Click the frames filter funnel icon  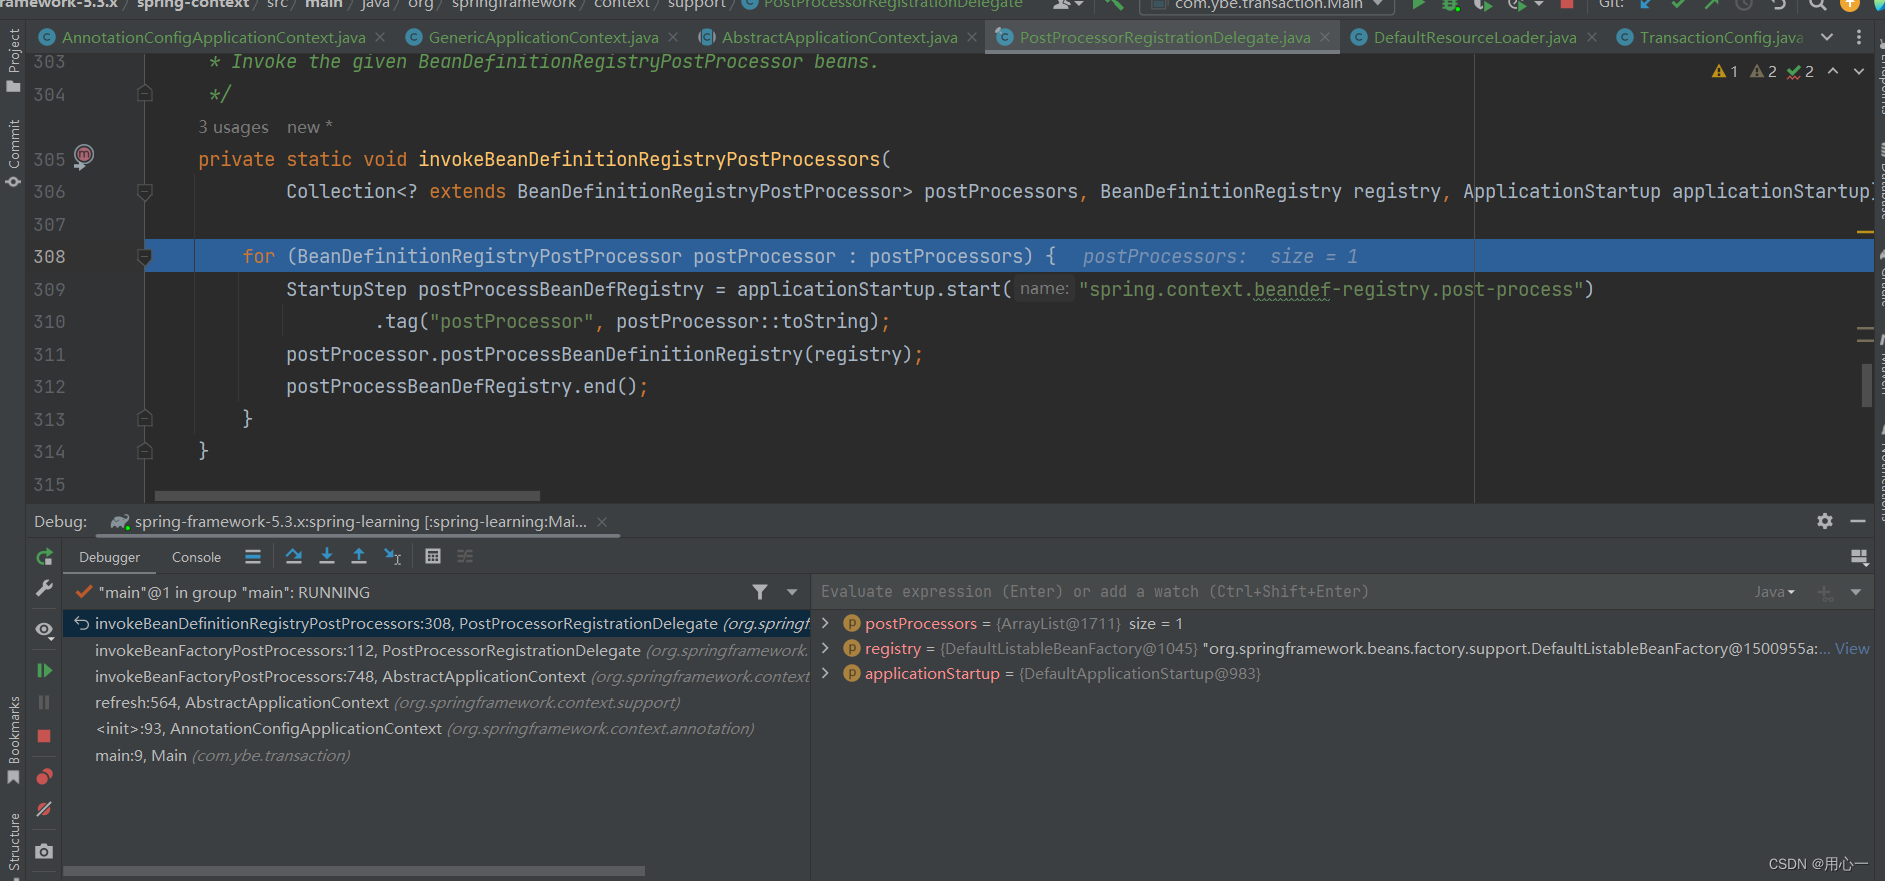(760, 592)
